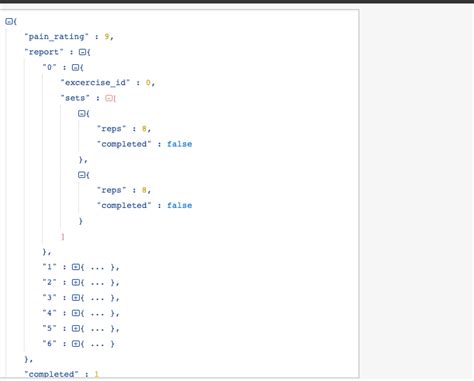
Task: Select the pain_rating value 9
Action: coord(107,36)
